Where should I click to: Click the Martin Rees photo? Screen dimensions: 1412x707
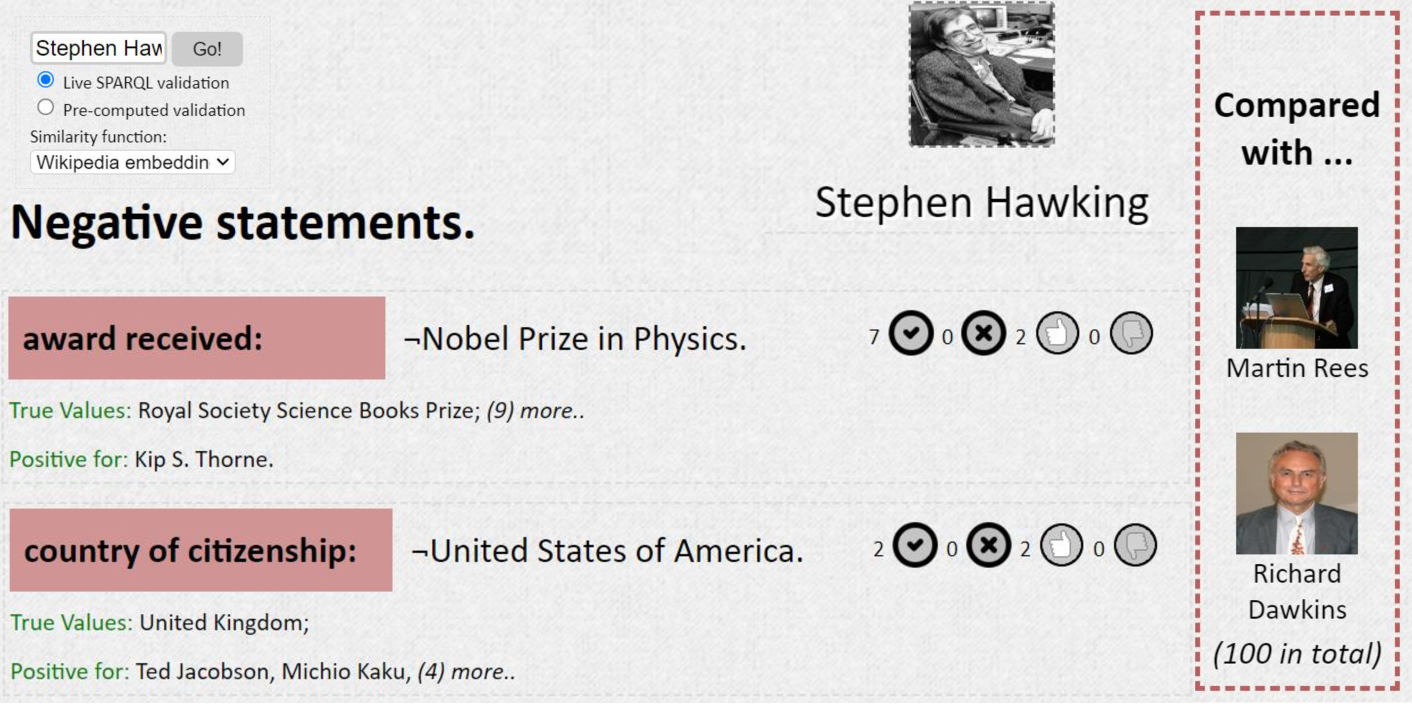[1296, 288]
